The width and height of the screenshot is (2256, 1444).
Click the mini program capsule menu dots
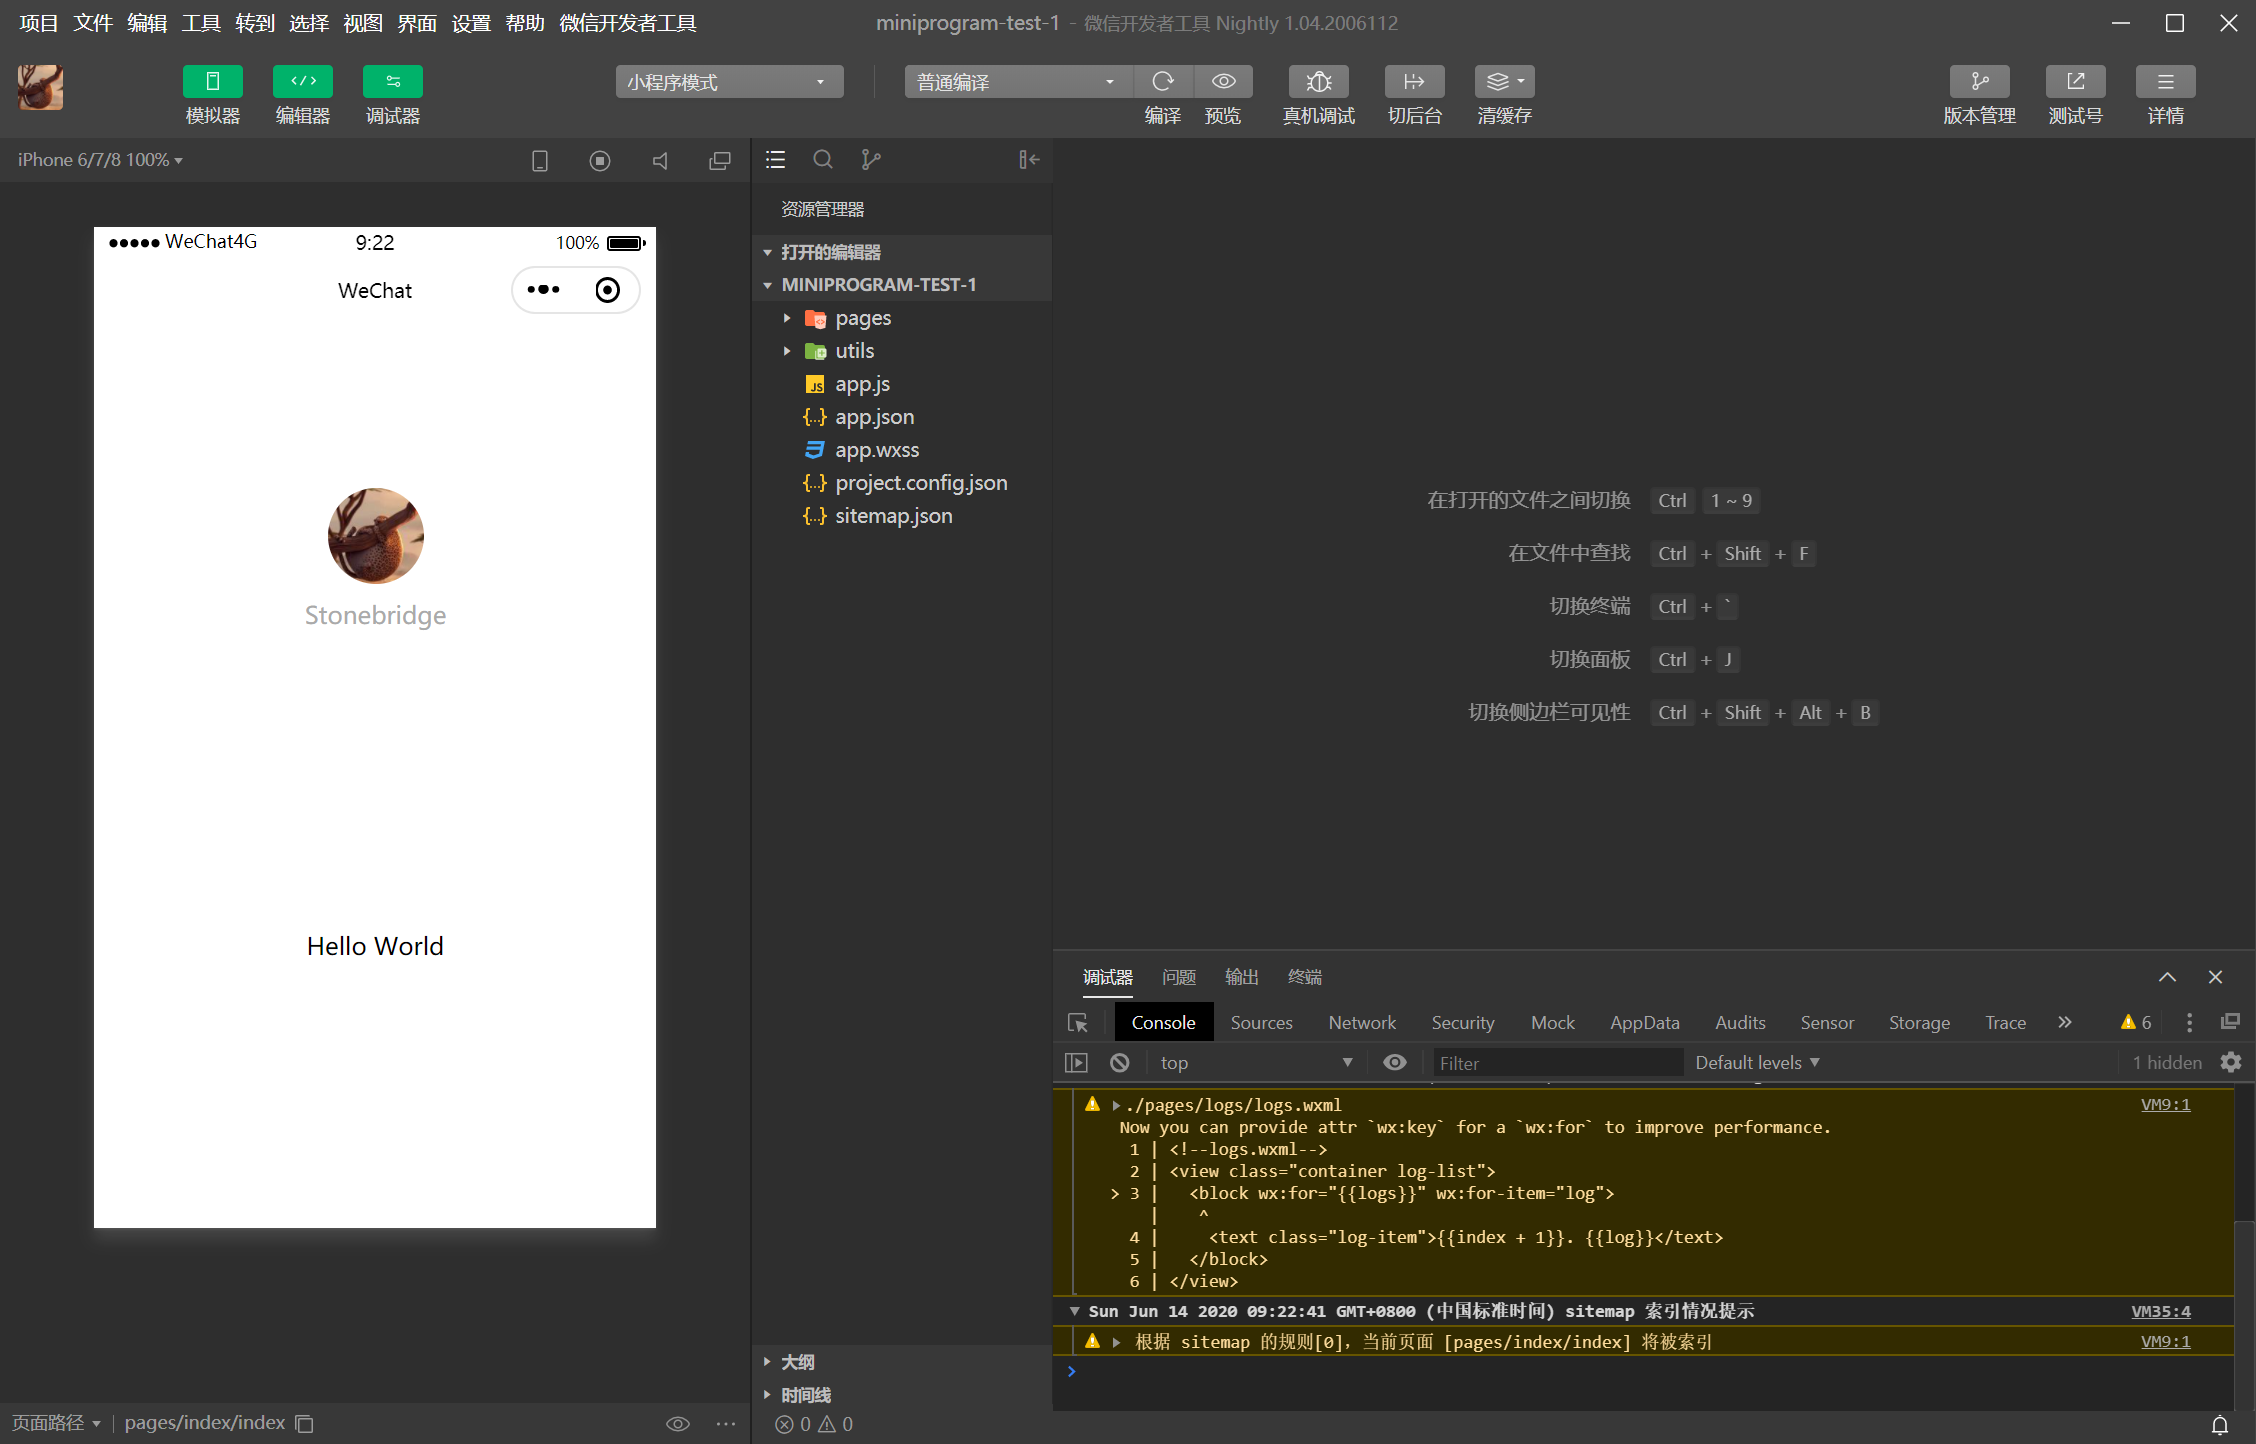tap(544, 290)
